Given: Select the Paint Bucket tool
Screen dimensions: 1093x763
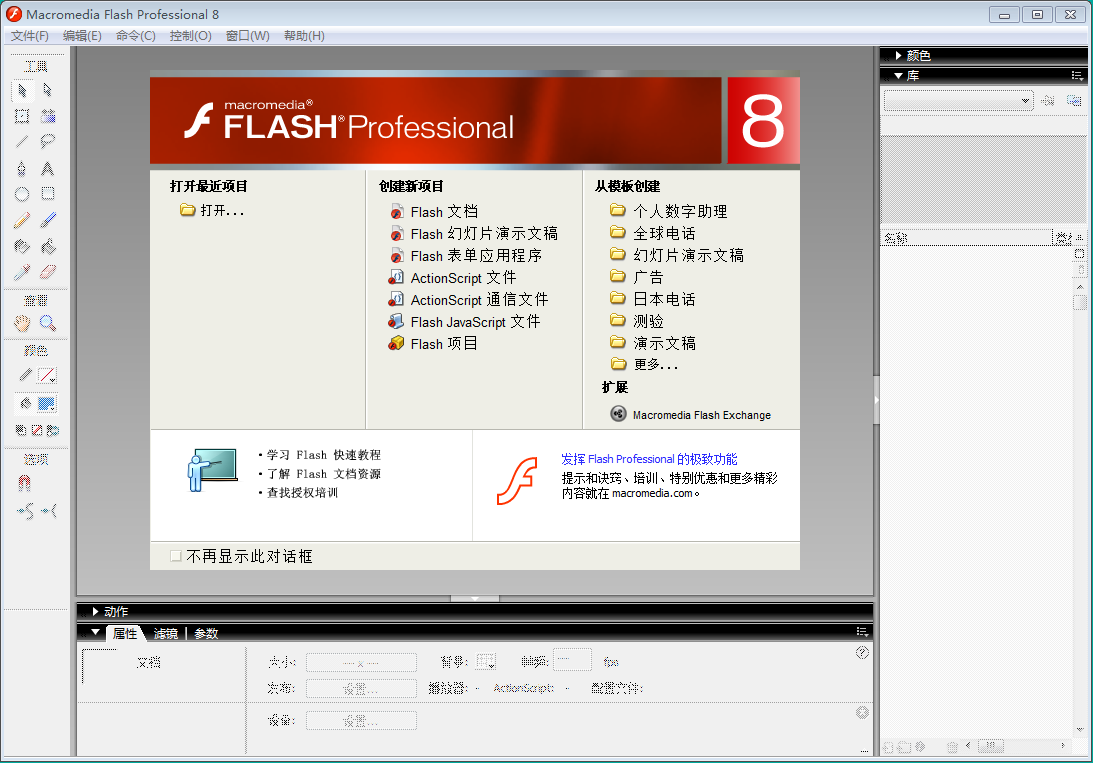Looking at the screenshot, I should [x=47, y=246].
